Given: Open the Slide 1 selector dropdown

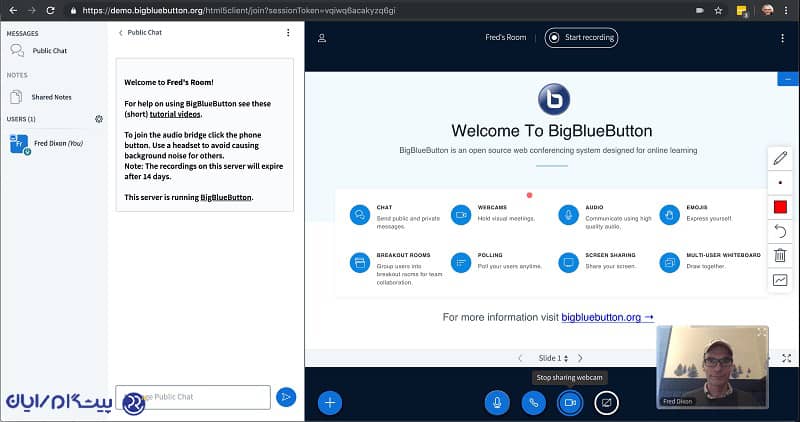Looking at the screenshot, I should (x=553, y=358).
